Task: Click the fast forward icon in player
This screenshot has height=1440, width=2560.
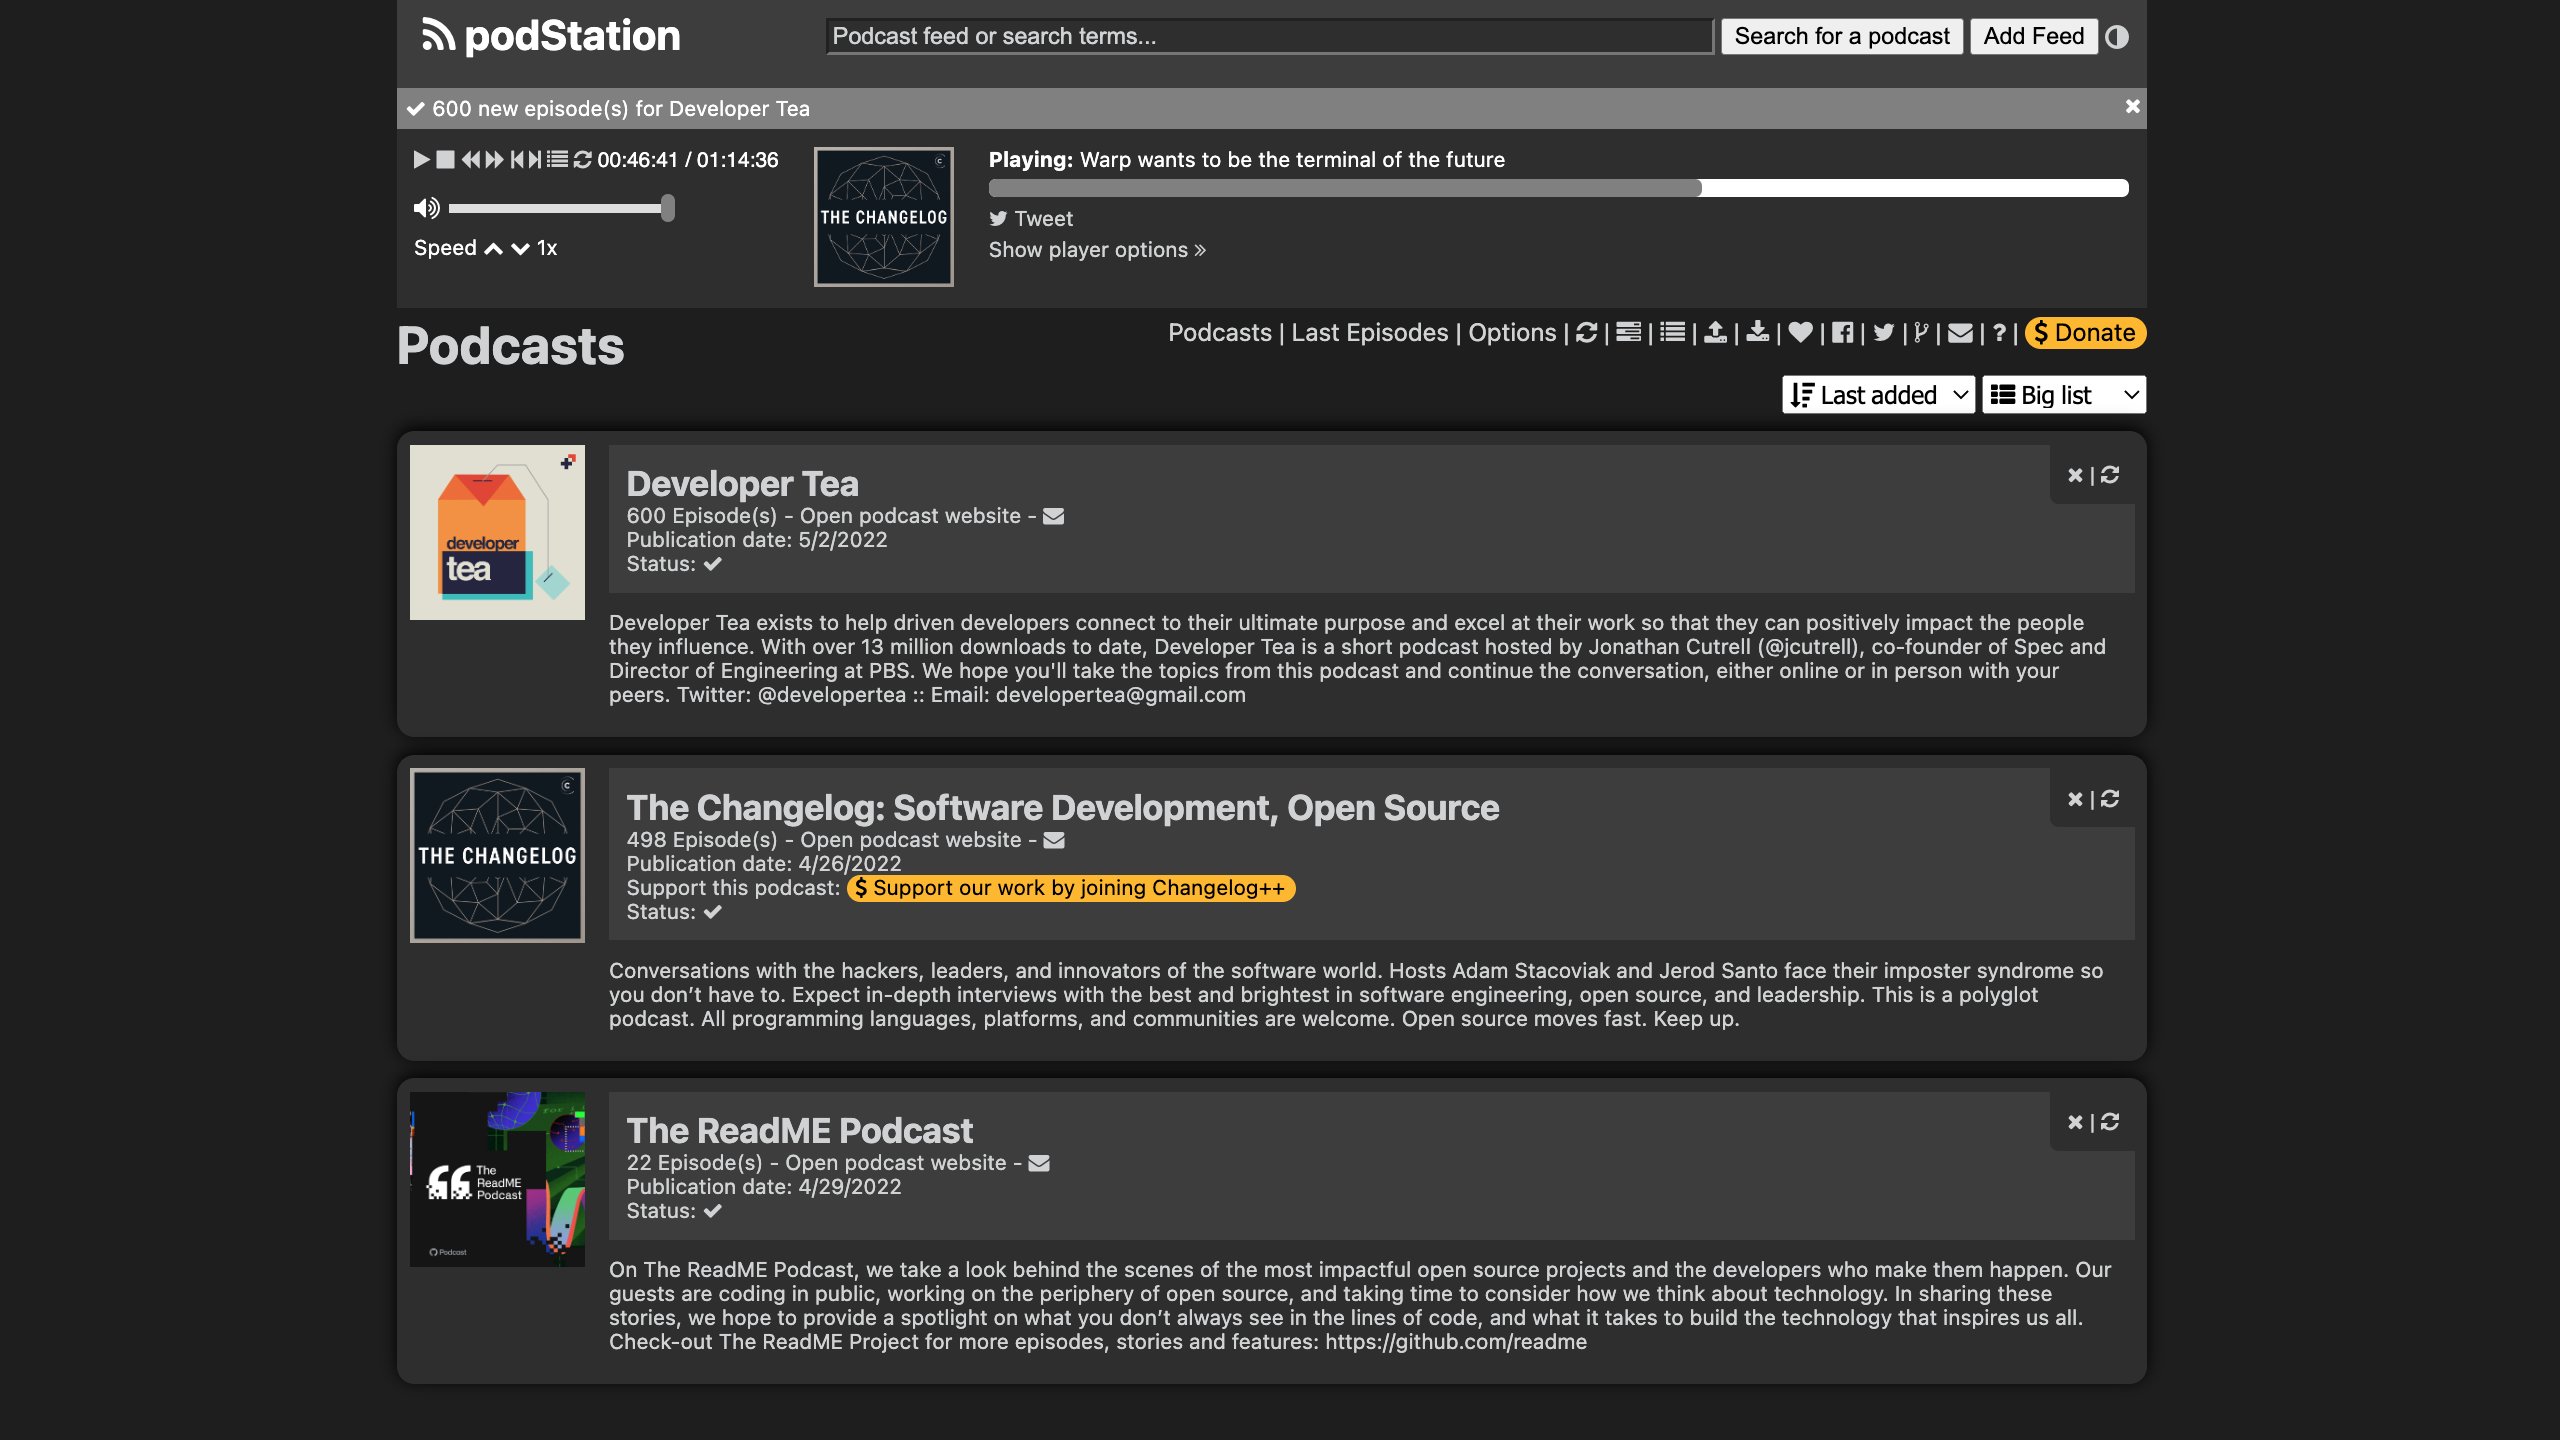Action: (494, 160)
